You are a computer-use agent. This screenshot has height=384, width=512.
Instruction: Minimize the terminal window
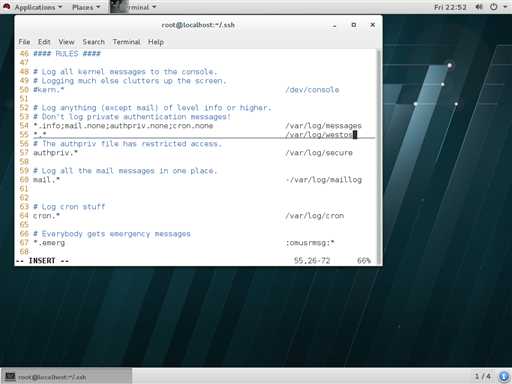pos(334,25)
